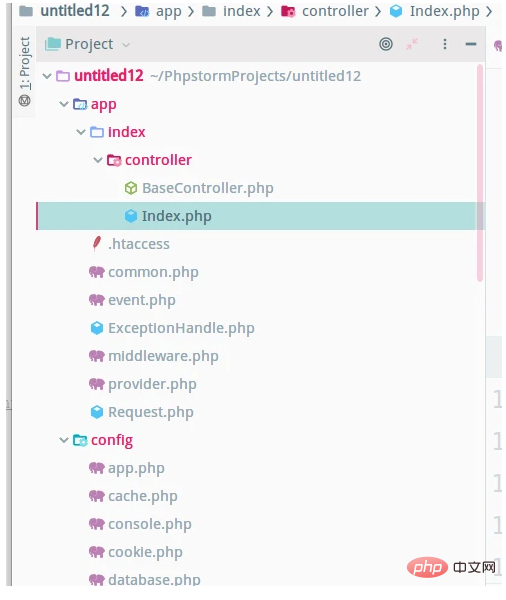This screenshot has width=506, height=600.
Task: Collapse the untitled12 project root
Action: [47, 76]
